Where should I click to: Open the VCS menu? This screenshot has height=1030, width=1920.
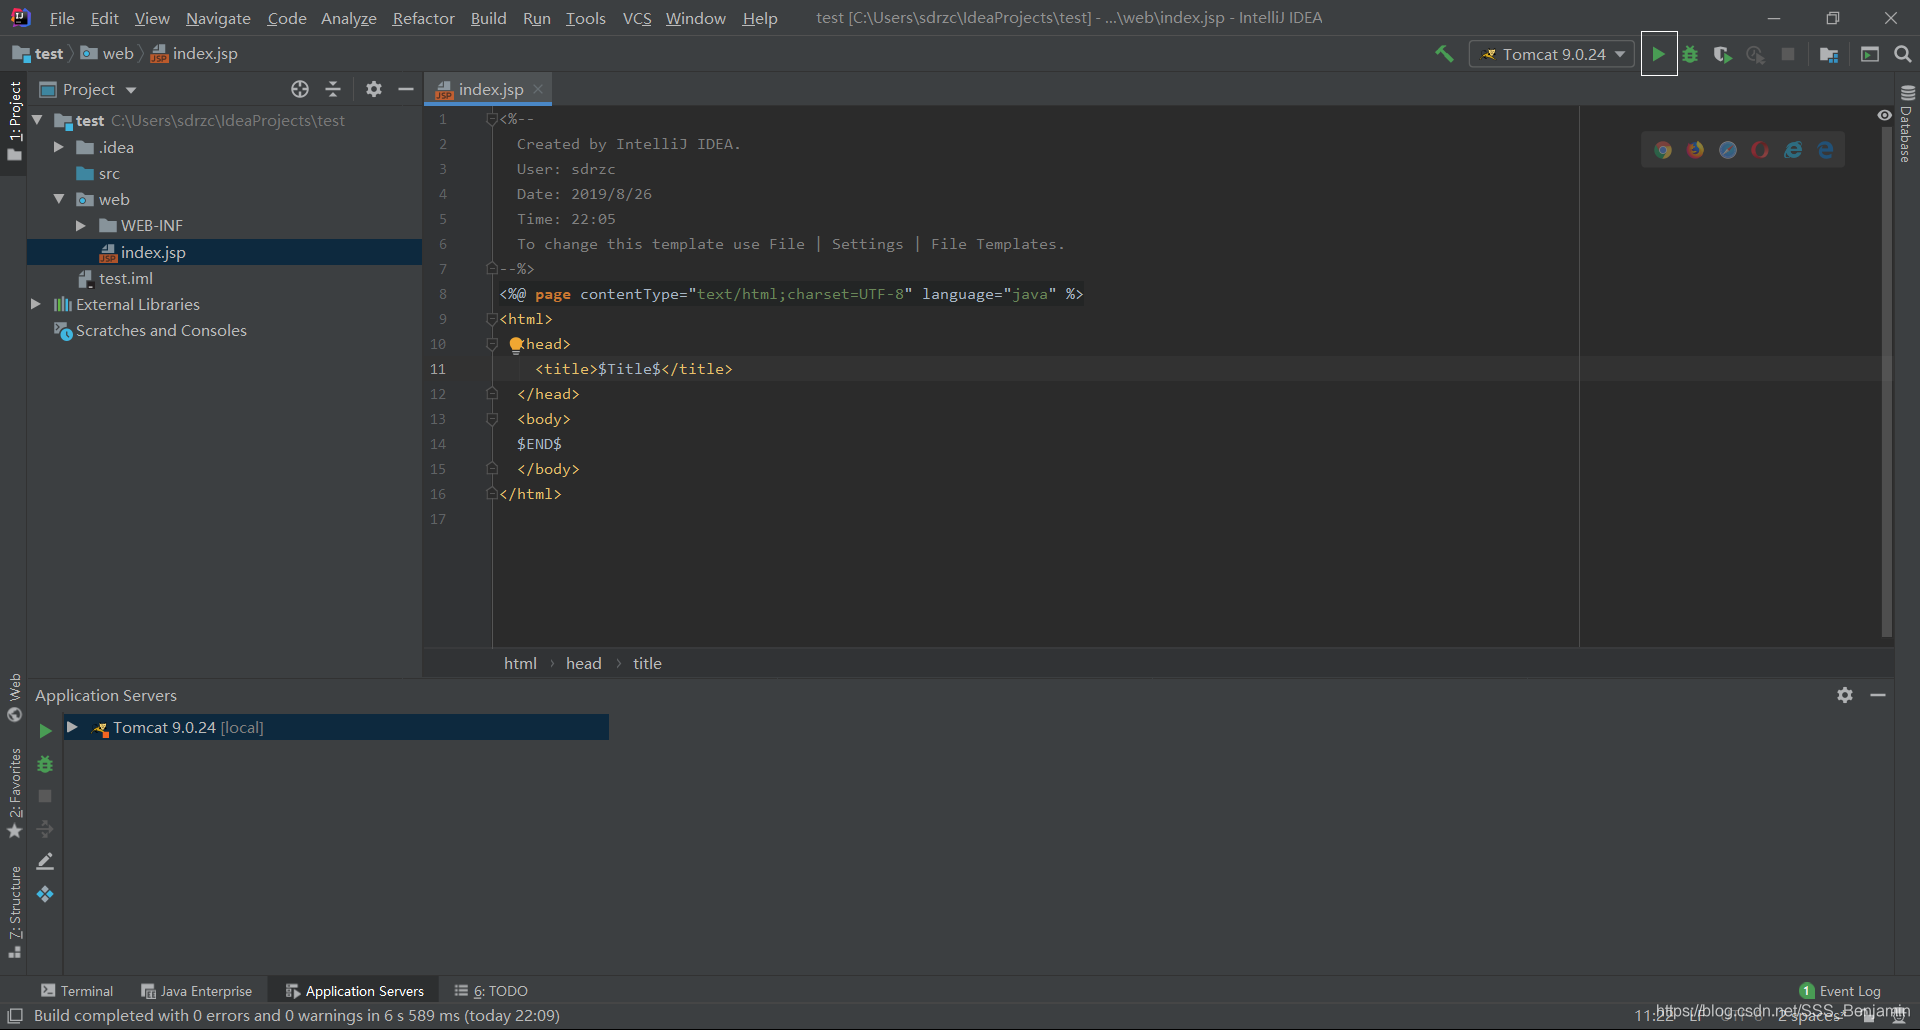tap(637, 18)
